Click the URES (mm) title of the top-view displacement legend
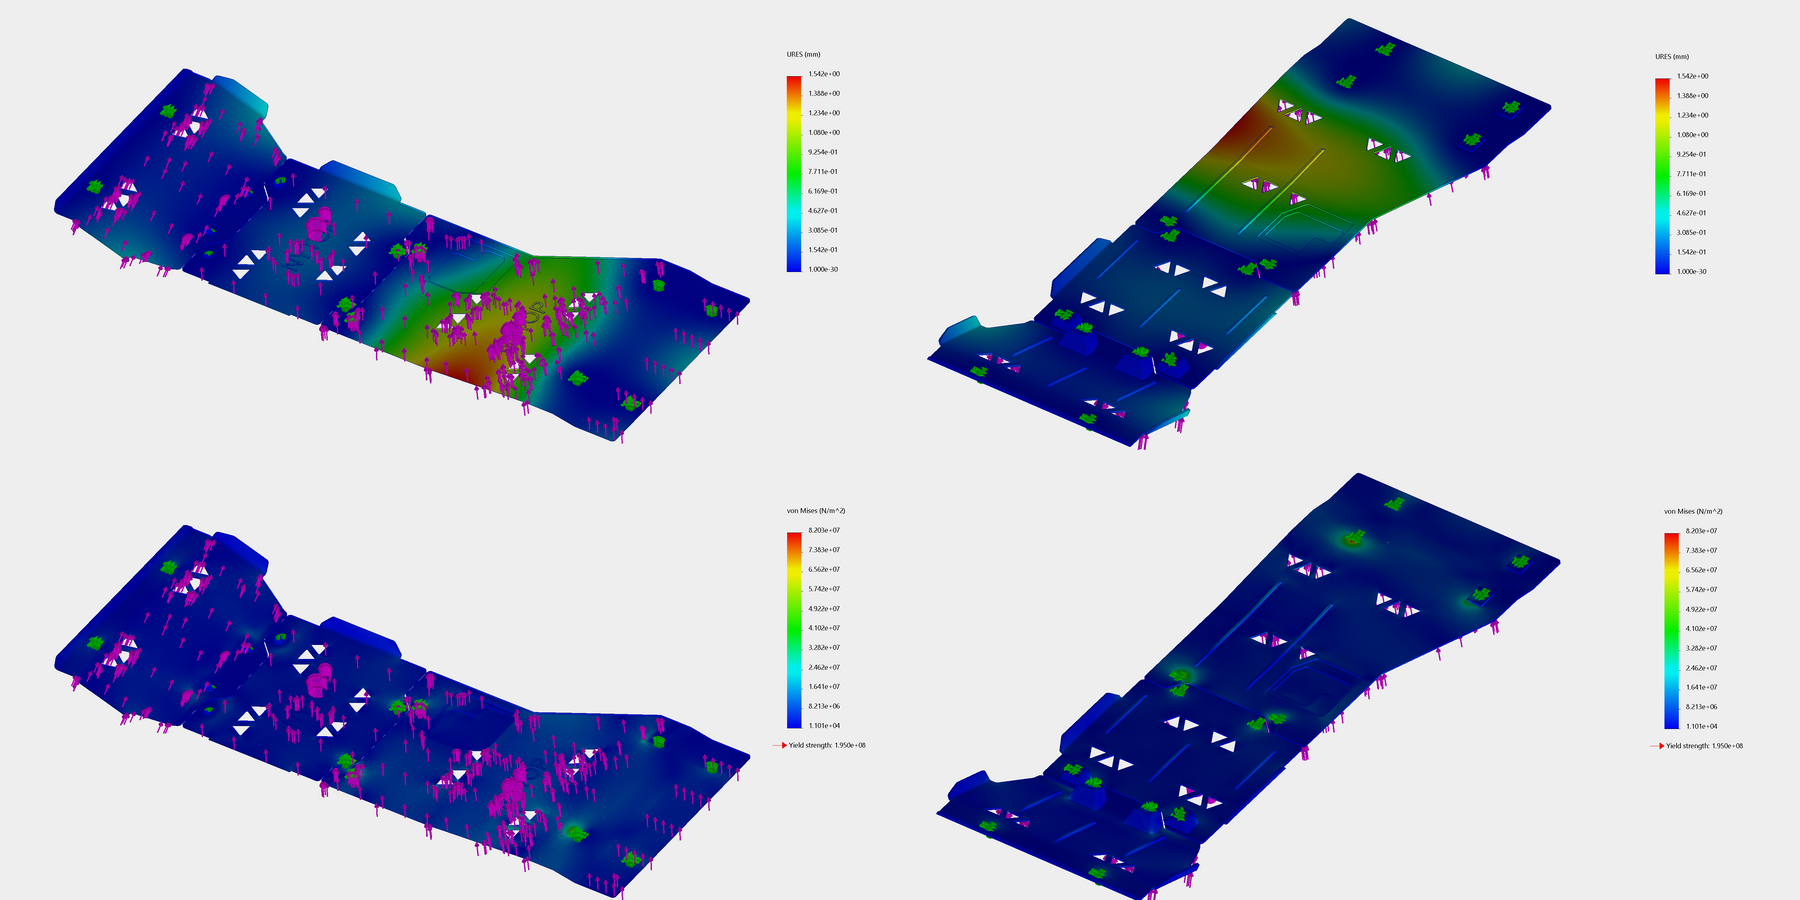 tap(803, 54)
